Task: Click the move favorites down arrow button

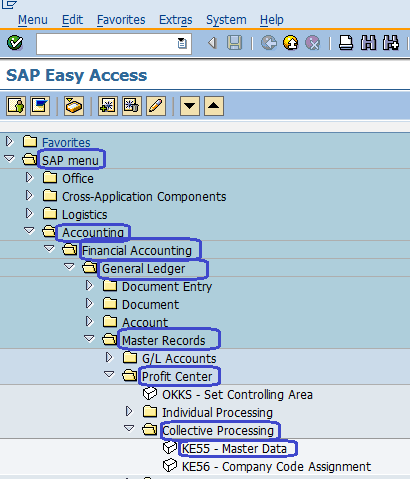Action: (190, 106)
